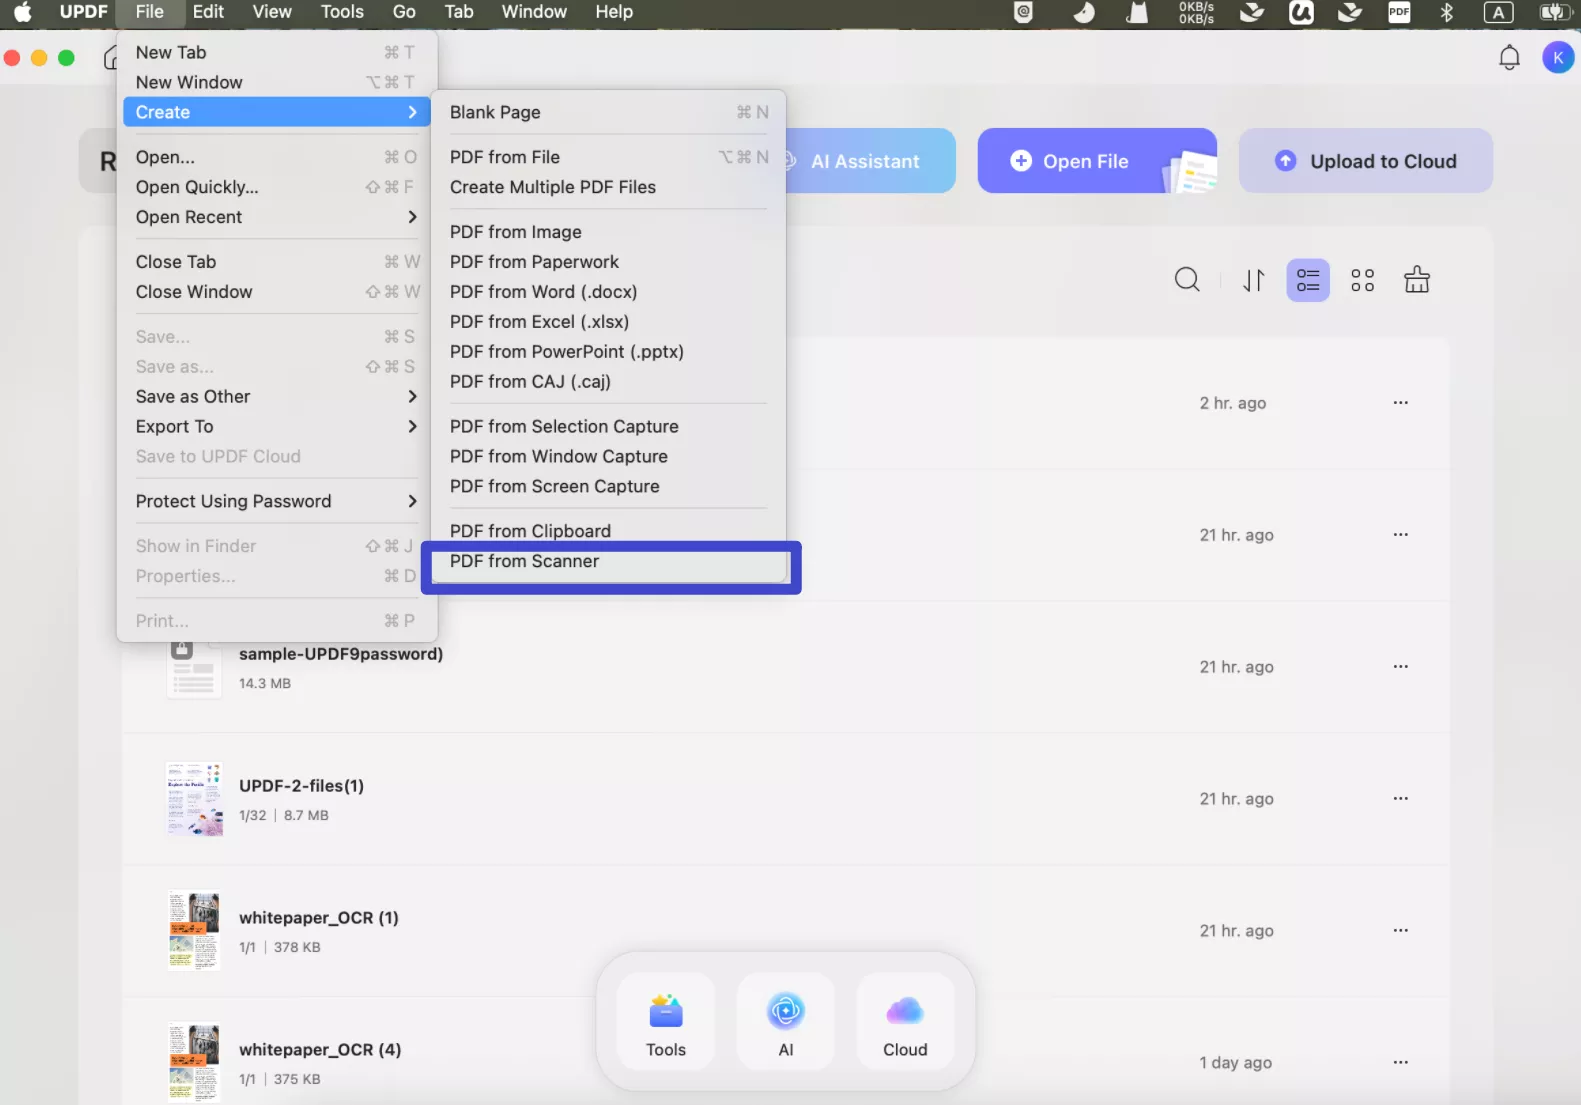1581x1105 pixels.
Task: Expand the Open Recent submenu
Action: (x=276, y=217)
